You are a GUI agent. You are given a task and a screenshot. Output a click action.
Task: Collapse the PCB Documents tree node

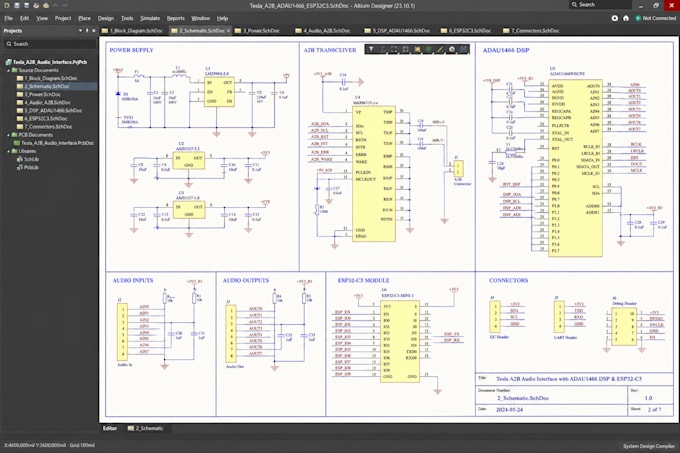pos(8,135)
